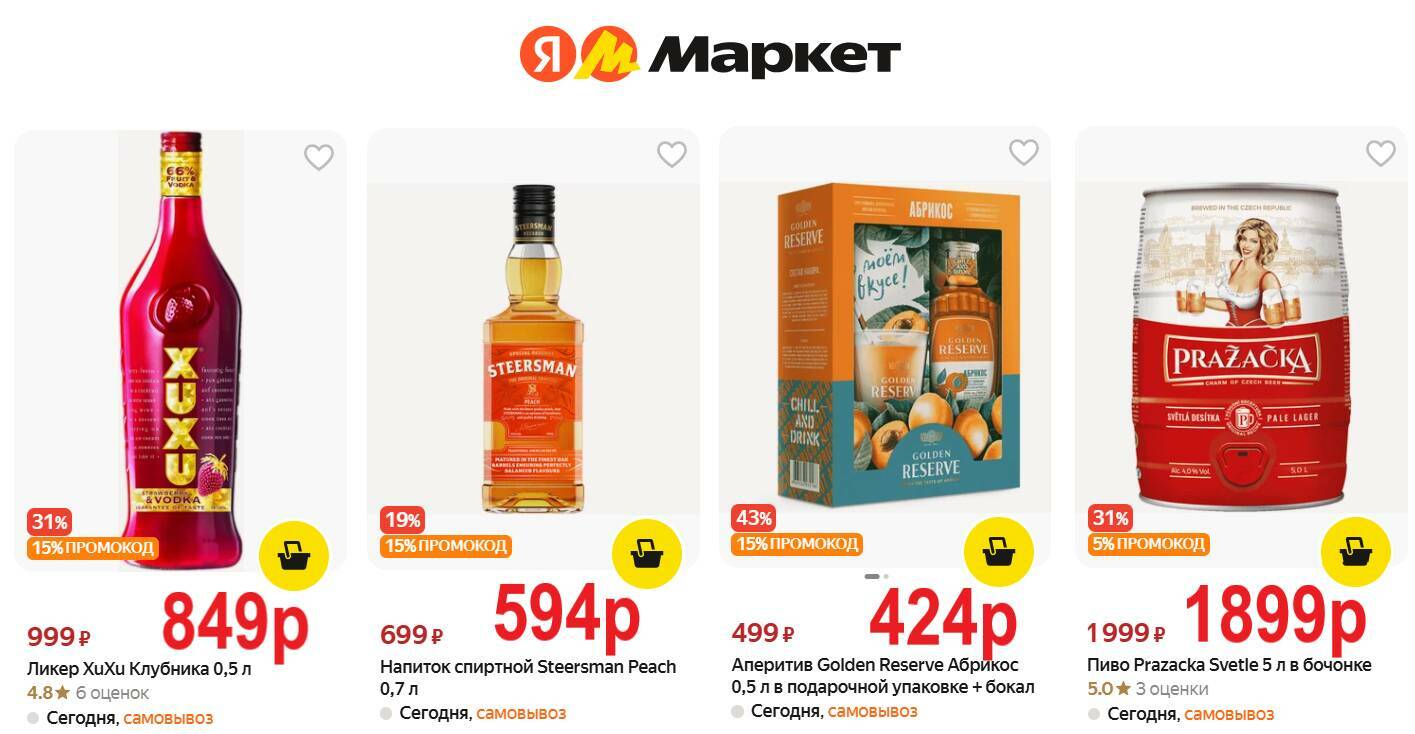The height and width of the screenshot is (734, 1415).
Task: Click the 31% discount badge on XuXu
Action: [x=49, y=522]
